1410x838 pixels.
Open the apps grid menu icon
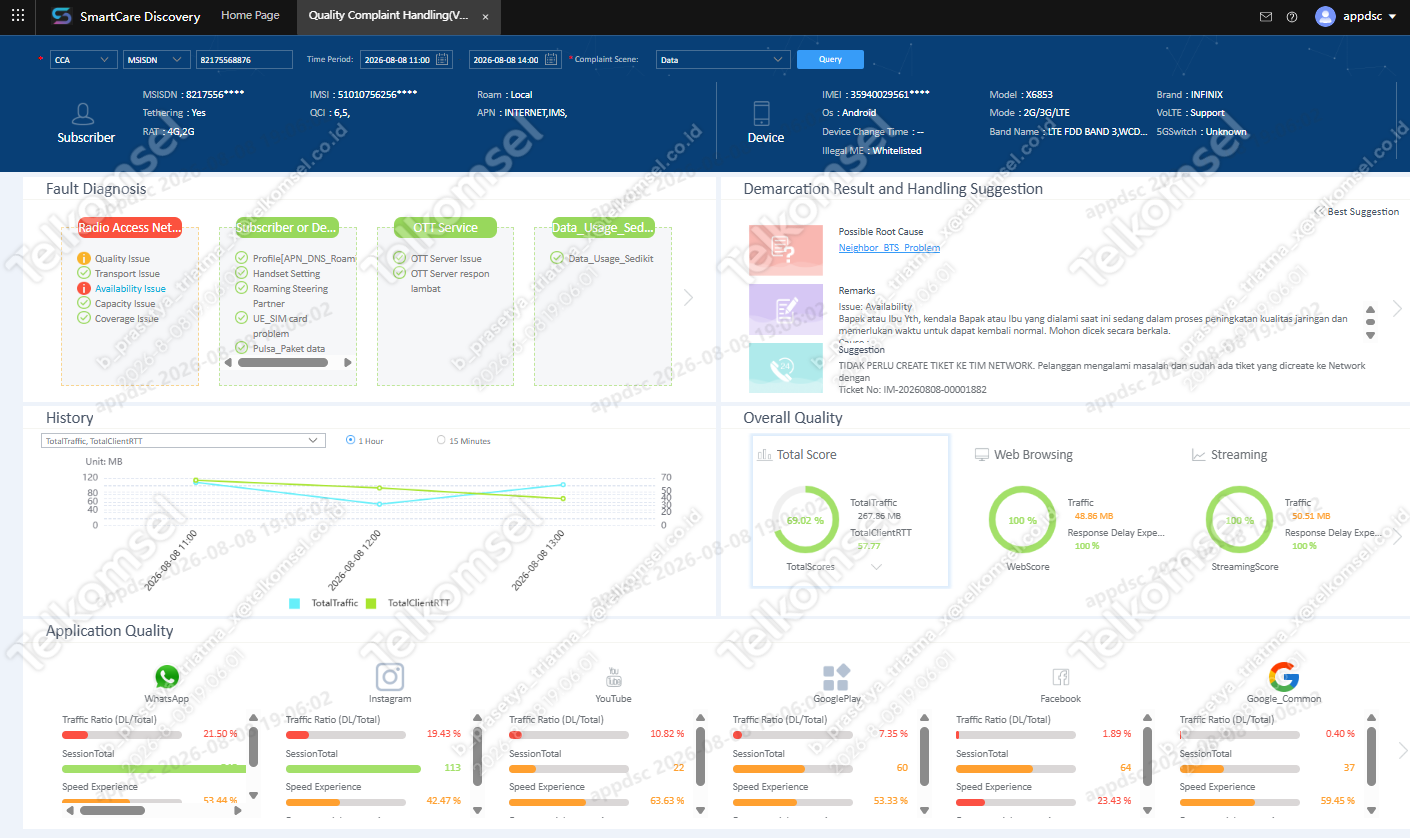pyautogui.click(x=17, y=16)
